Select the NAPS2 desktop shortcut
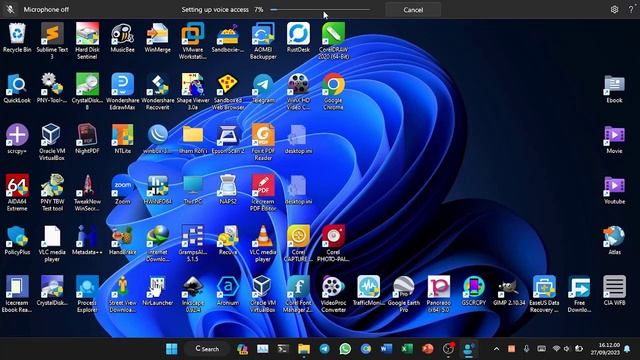Screen dimensions: 640x360 point(228,190)
